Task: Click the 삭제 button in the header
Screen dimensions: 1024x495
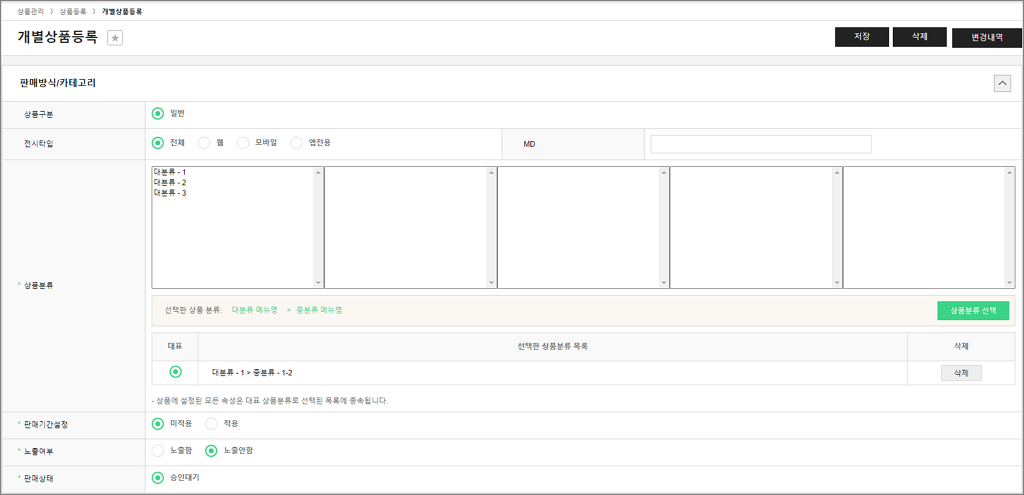Action: coord(919,37)
